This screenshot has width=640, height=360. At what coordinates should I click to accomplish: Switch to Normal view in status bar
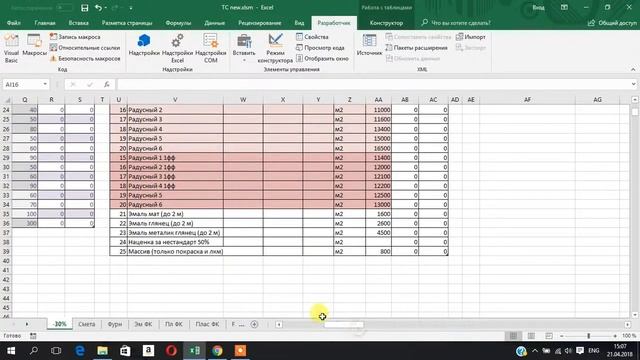(513, 336)
